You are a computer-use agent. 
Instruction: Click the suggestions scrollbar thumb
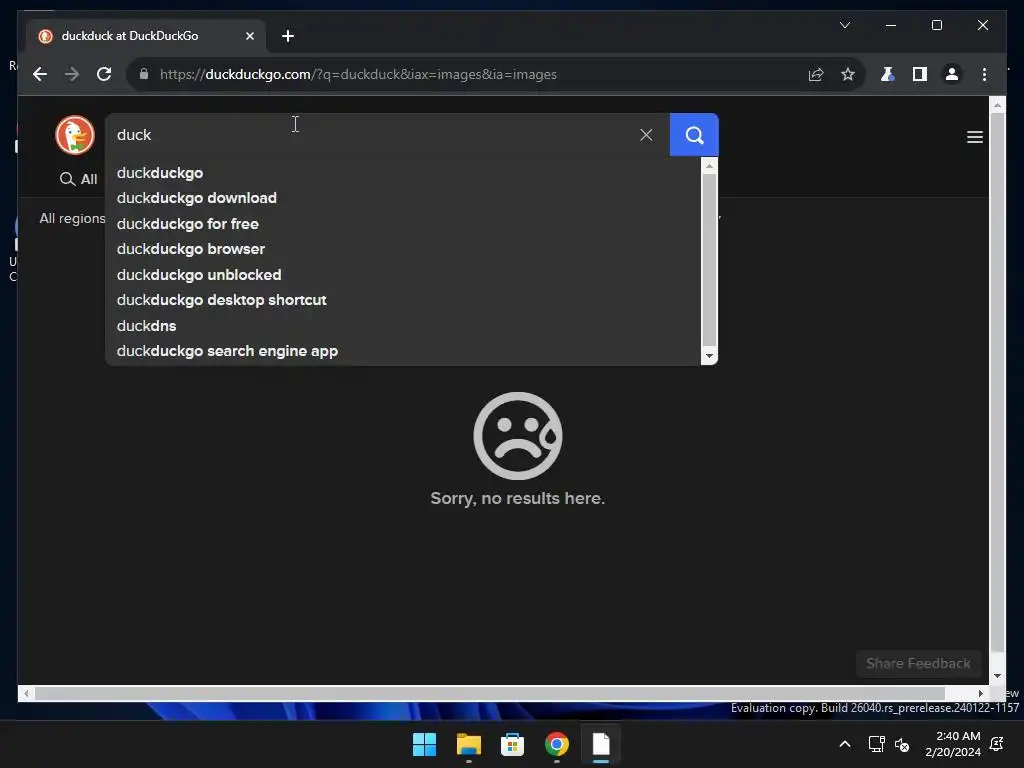tap(709, 259)
